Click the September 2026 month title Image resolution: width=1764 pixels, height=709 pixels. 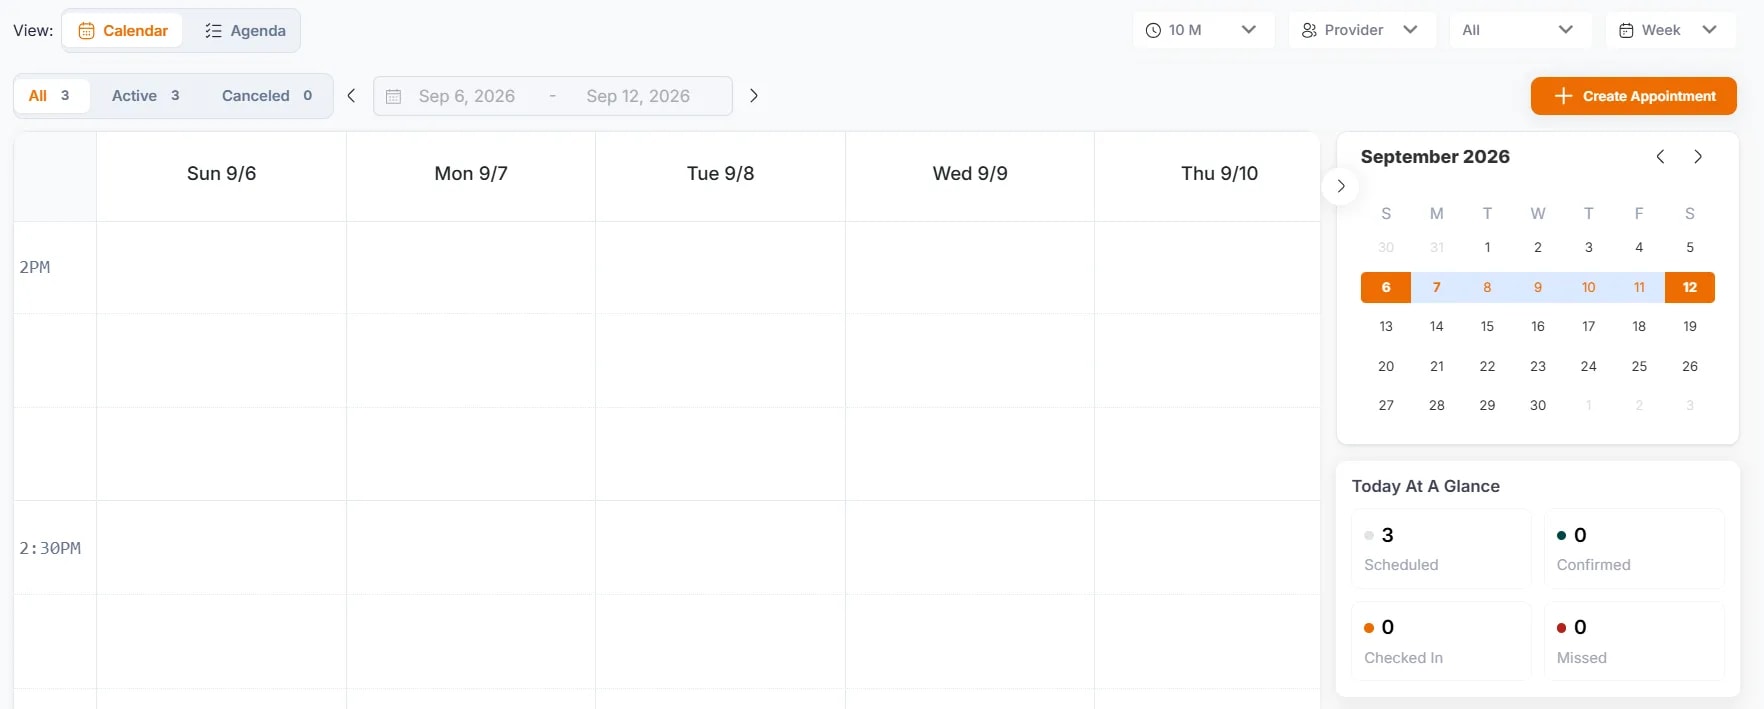click(x=1435, y=157)
